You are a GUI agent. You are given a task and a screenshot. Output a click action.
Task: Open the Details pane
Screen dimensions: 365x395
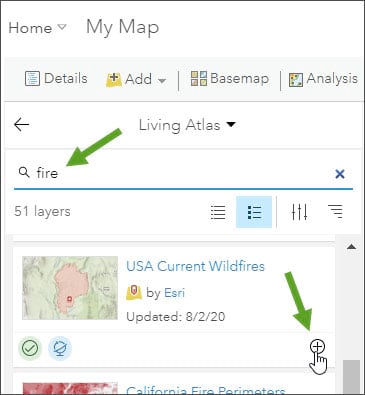[56, 79]
